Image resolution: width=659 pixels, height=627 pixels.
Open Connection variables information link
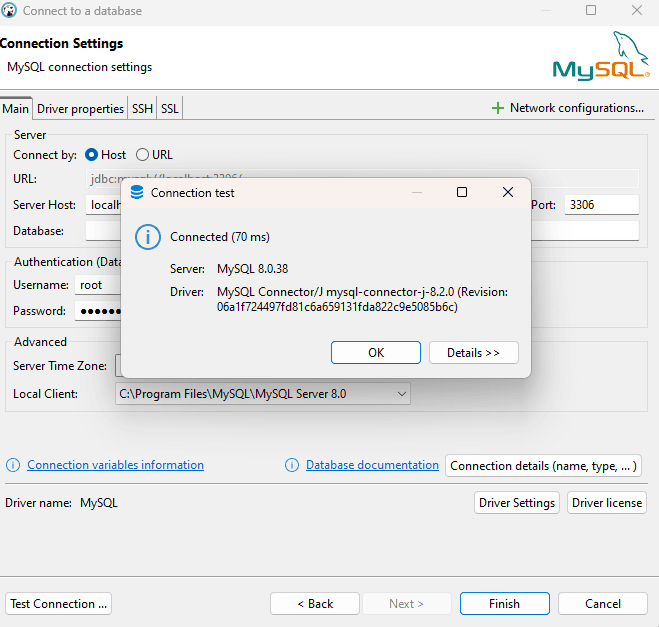116,465
